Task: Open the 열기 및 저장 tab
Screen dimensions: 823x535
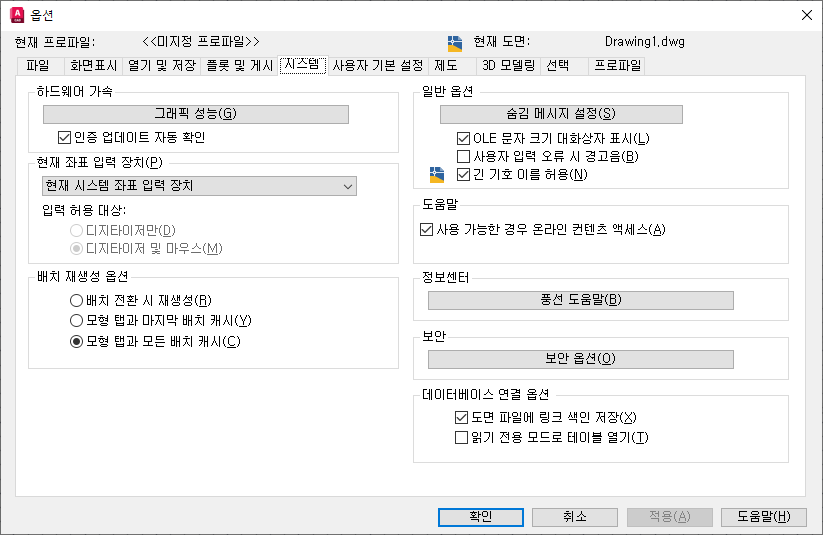Action: click(162, 66)
